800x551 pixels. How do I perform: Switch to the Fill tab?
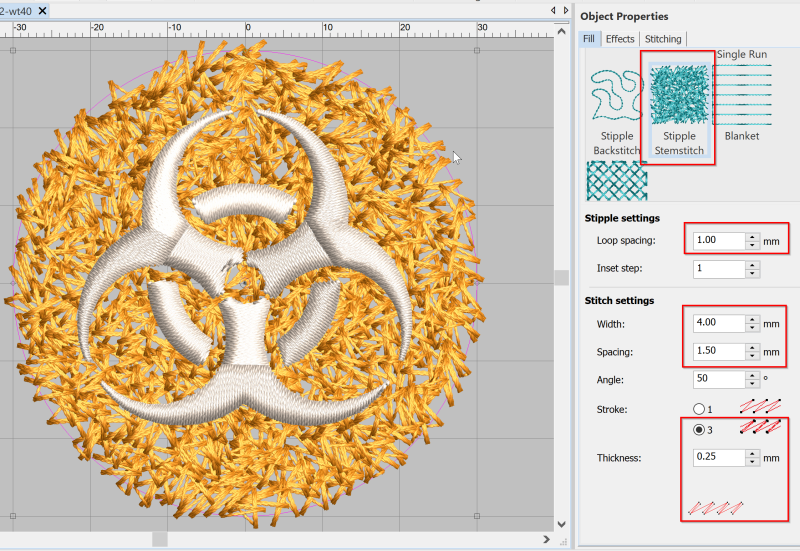[x=589, y=39]
